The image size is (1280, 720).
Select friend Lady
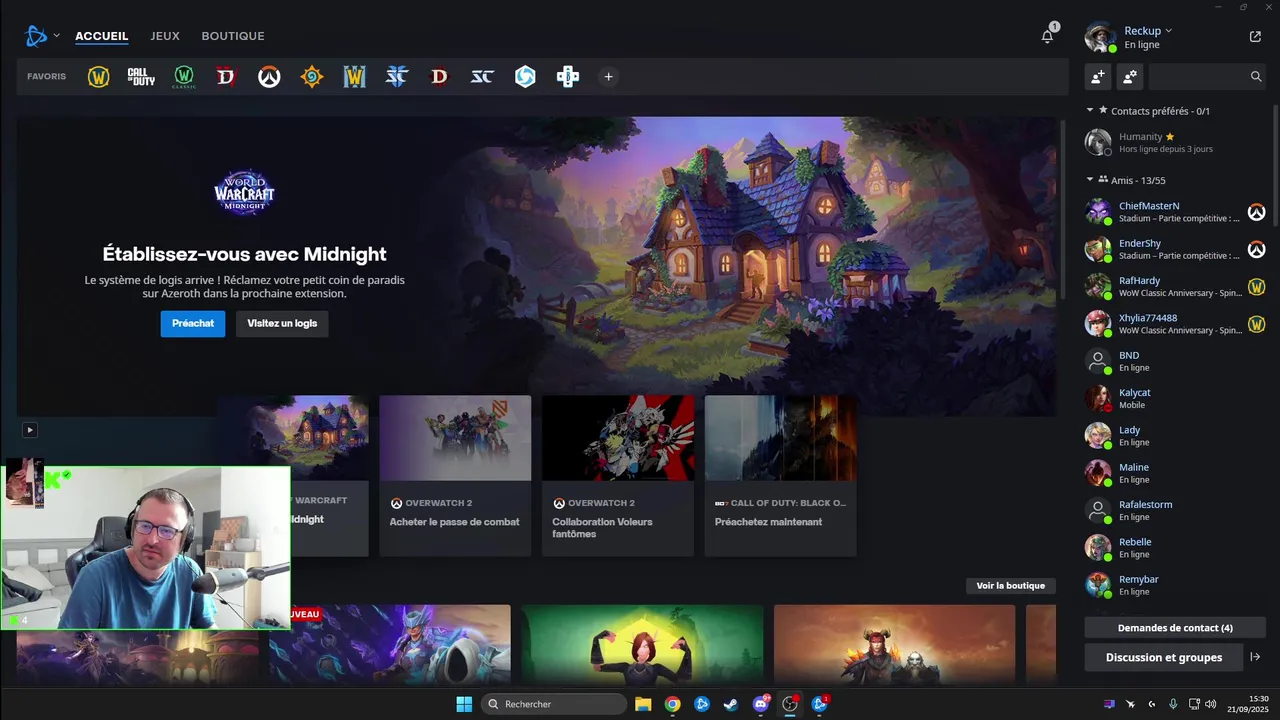coord(1175,436)
